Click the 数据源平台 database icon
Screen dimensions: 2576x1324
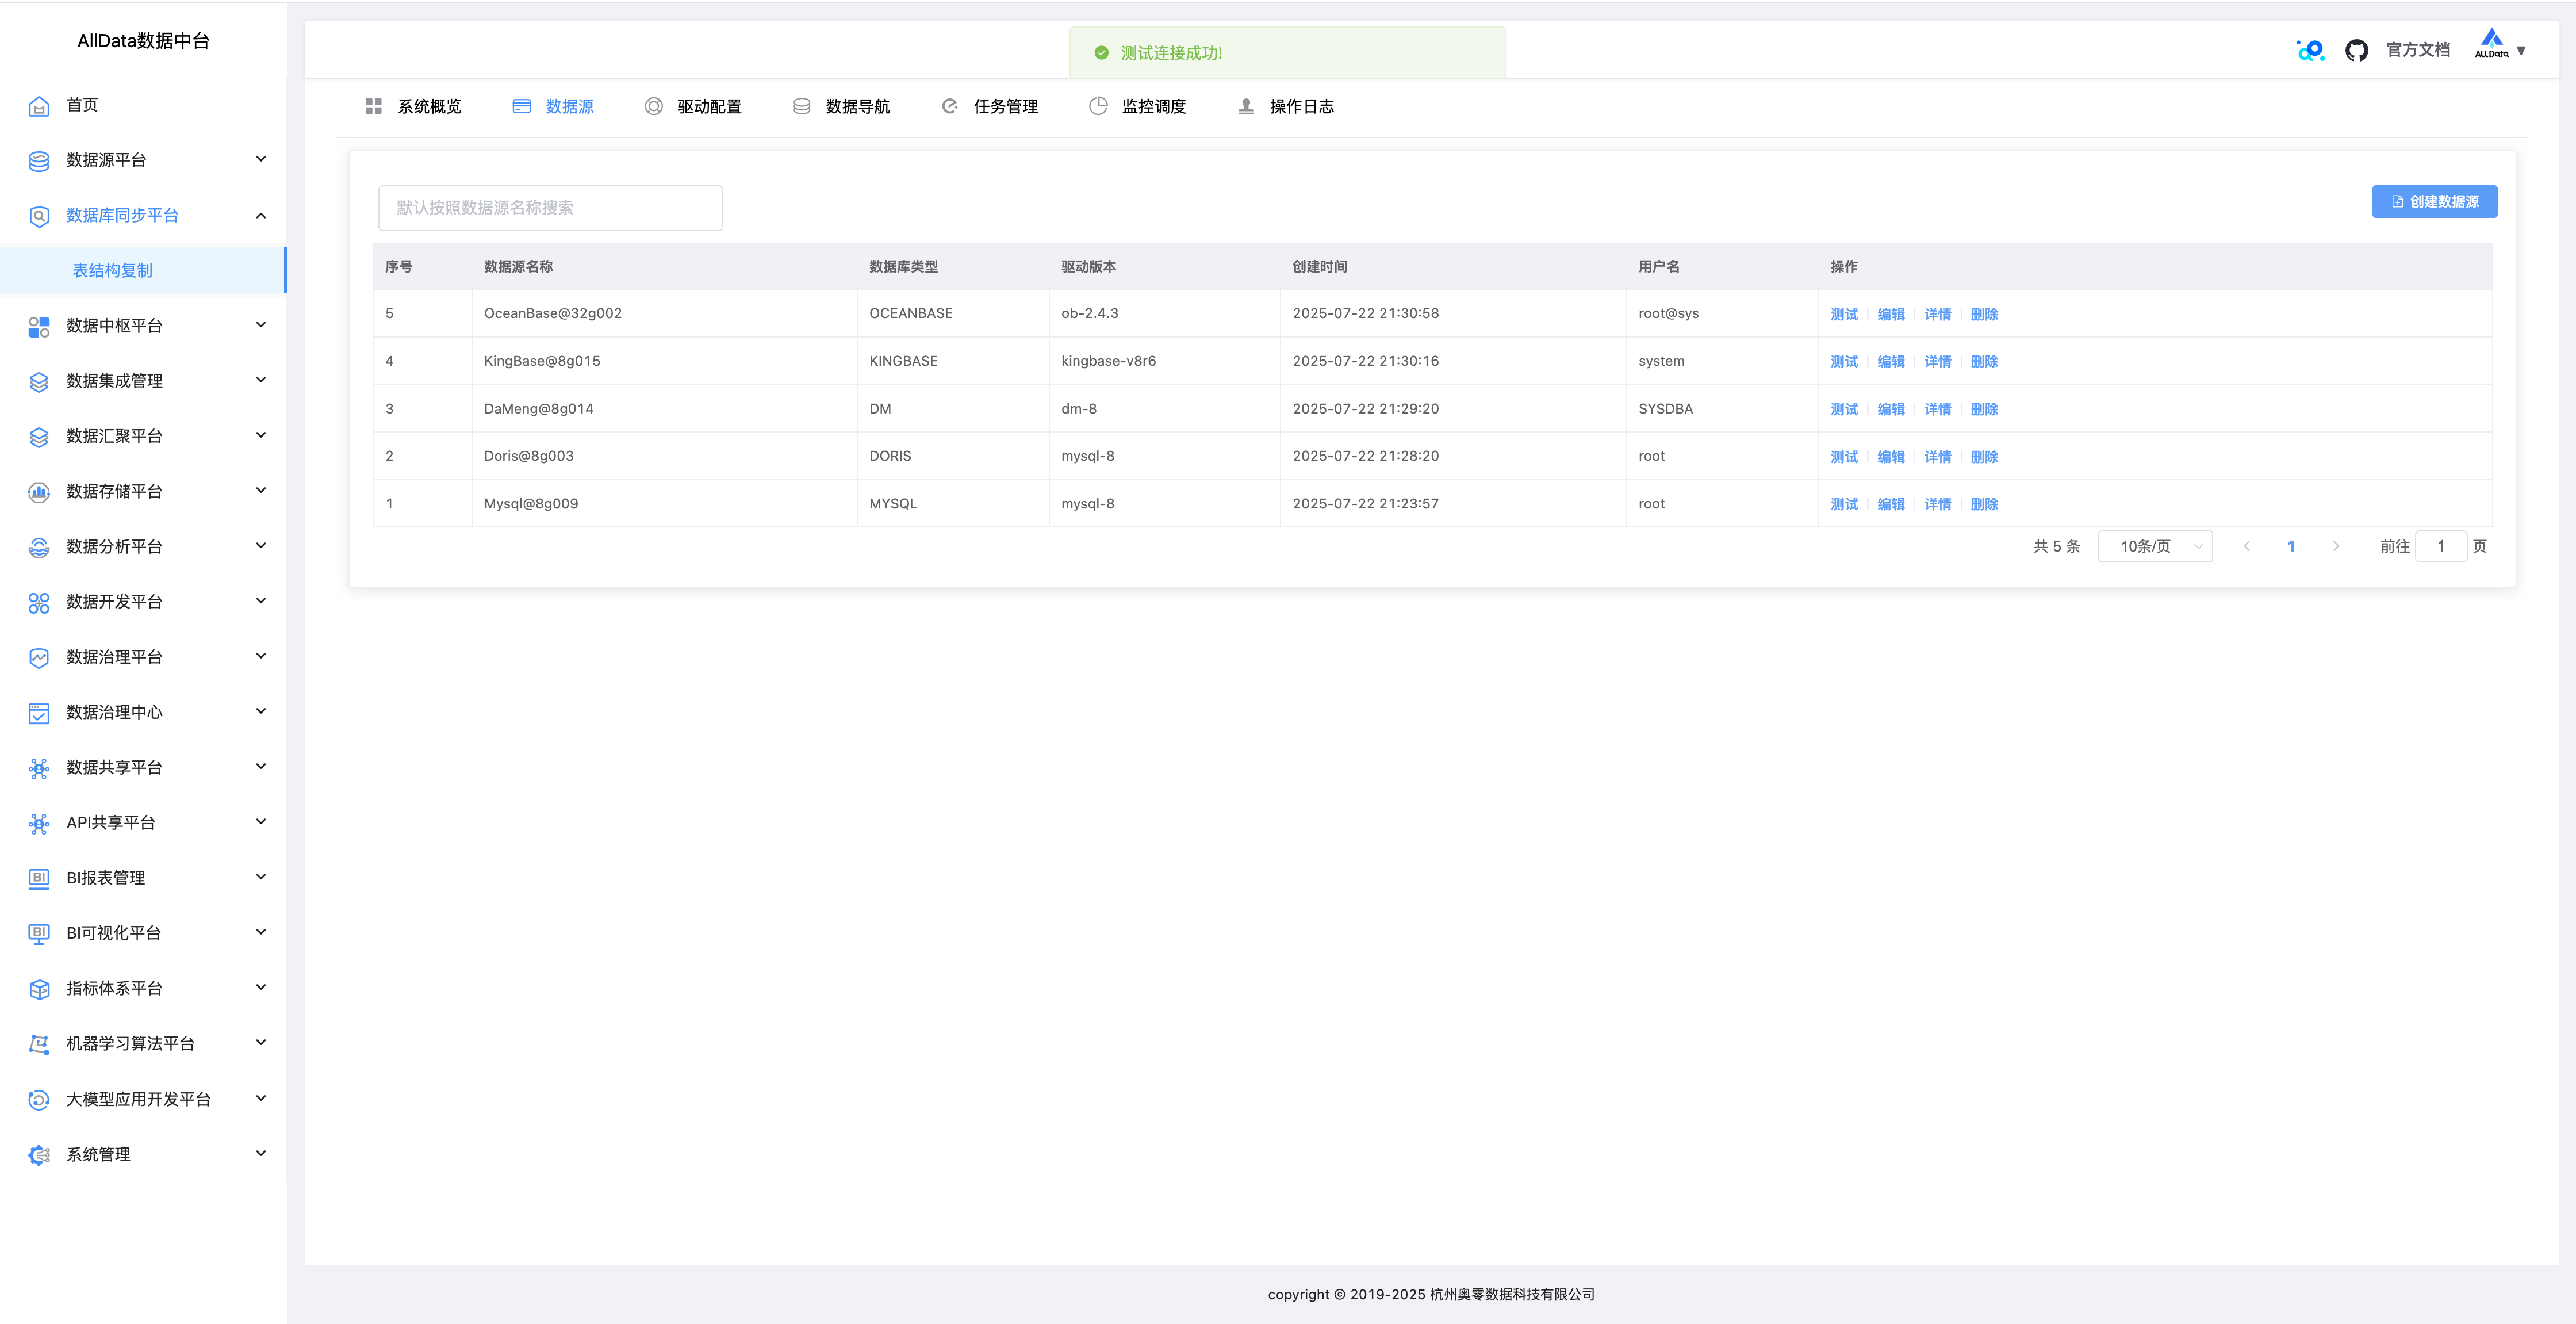pyautogui.click(x=39, y=161)
